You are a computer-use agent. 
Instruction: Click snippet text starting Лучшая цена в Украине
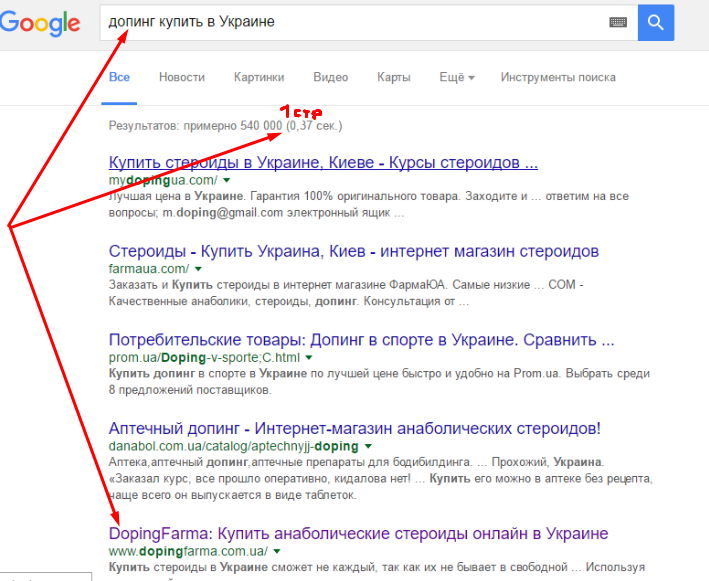pos(369,204)
